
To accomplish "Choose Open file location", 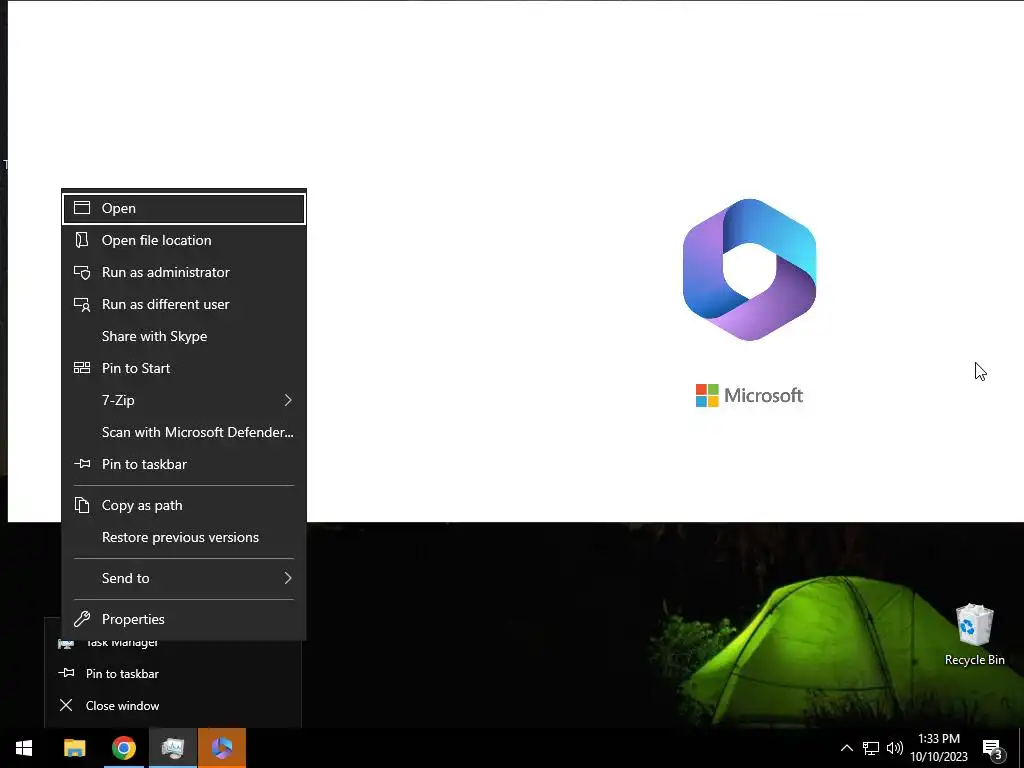I will pyautogui.click(x=184, y=240).
